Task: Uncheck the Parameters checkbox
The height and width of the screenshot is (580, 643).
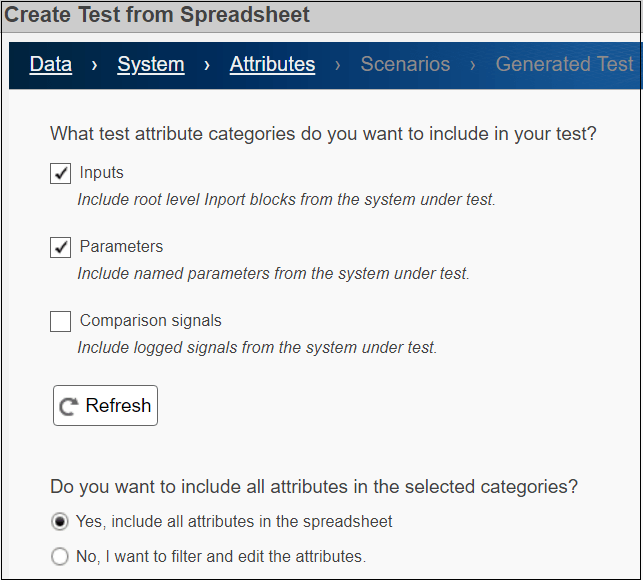Action: coord(61,247)
